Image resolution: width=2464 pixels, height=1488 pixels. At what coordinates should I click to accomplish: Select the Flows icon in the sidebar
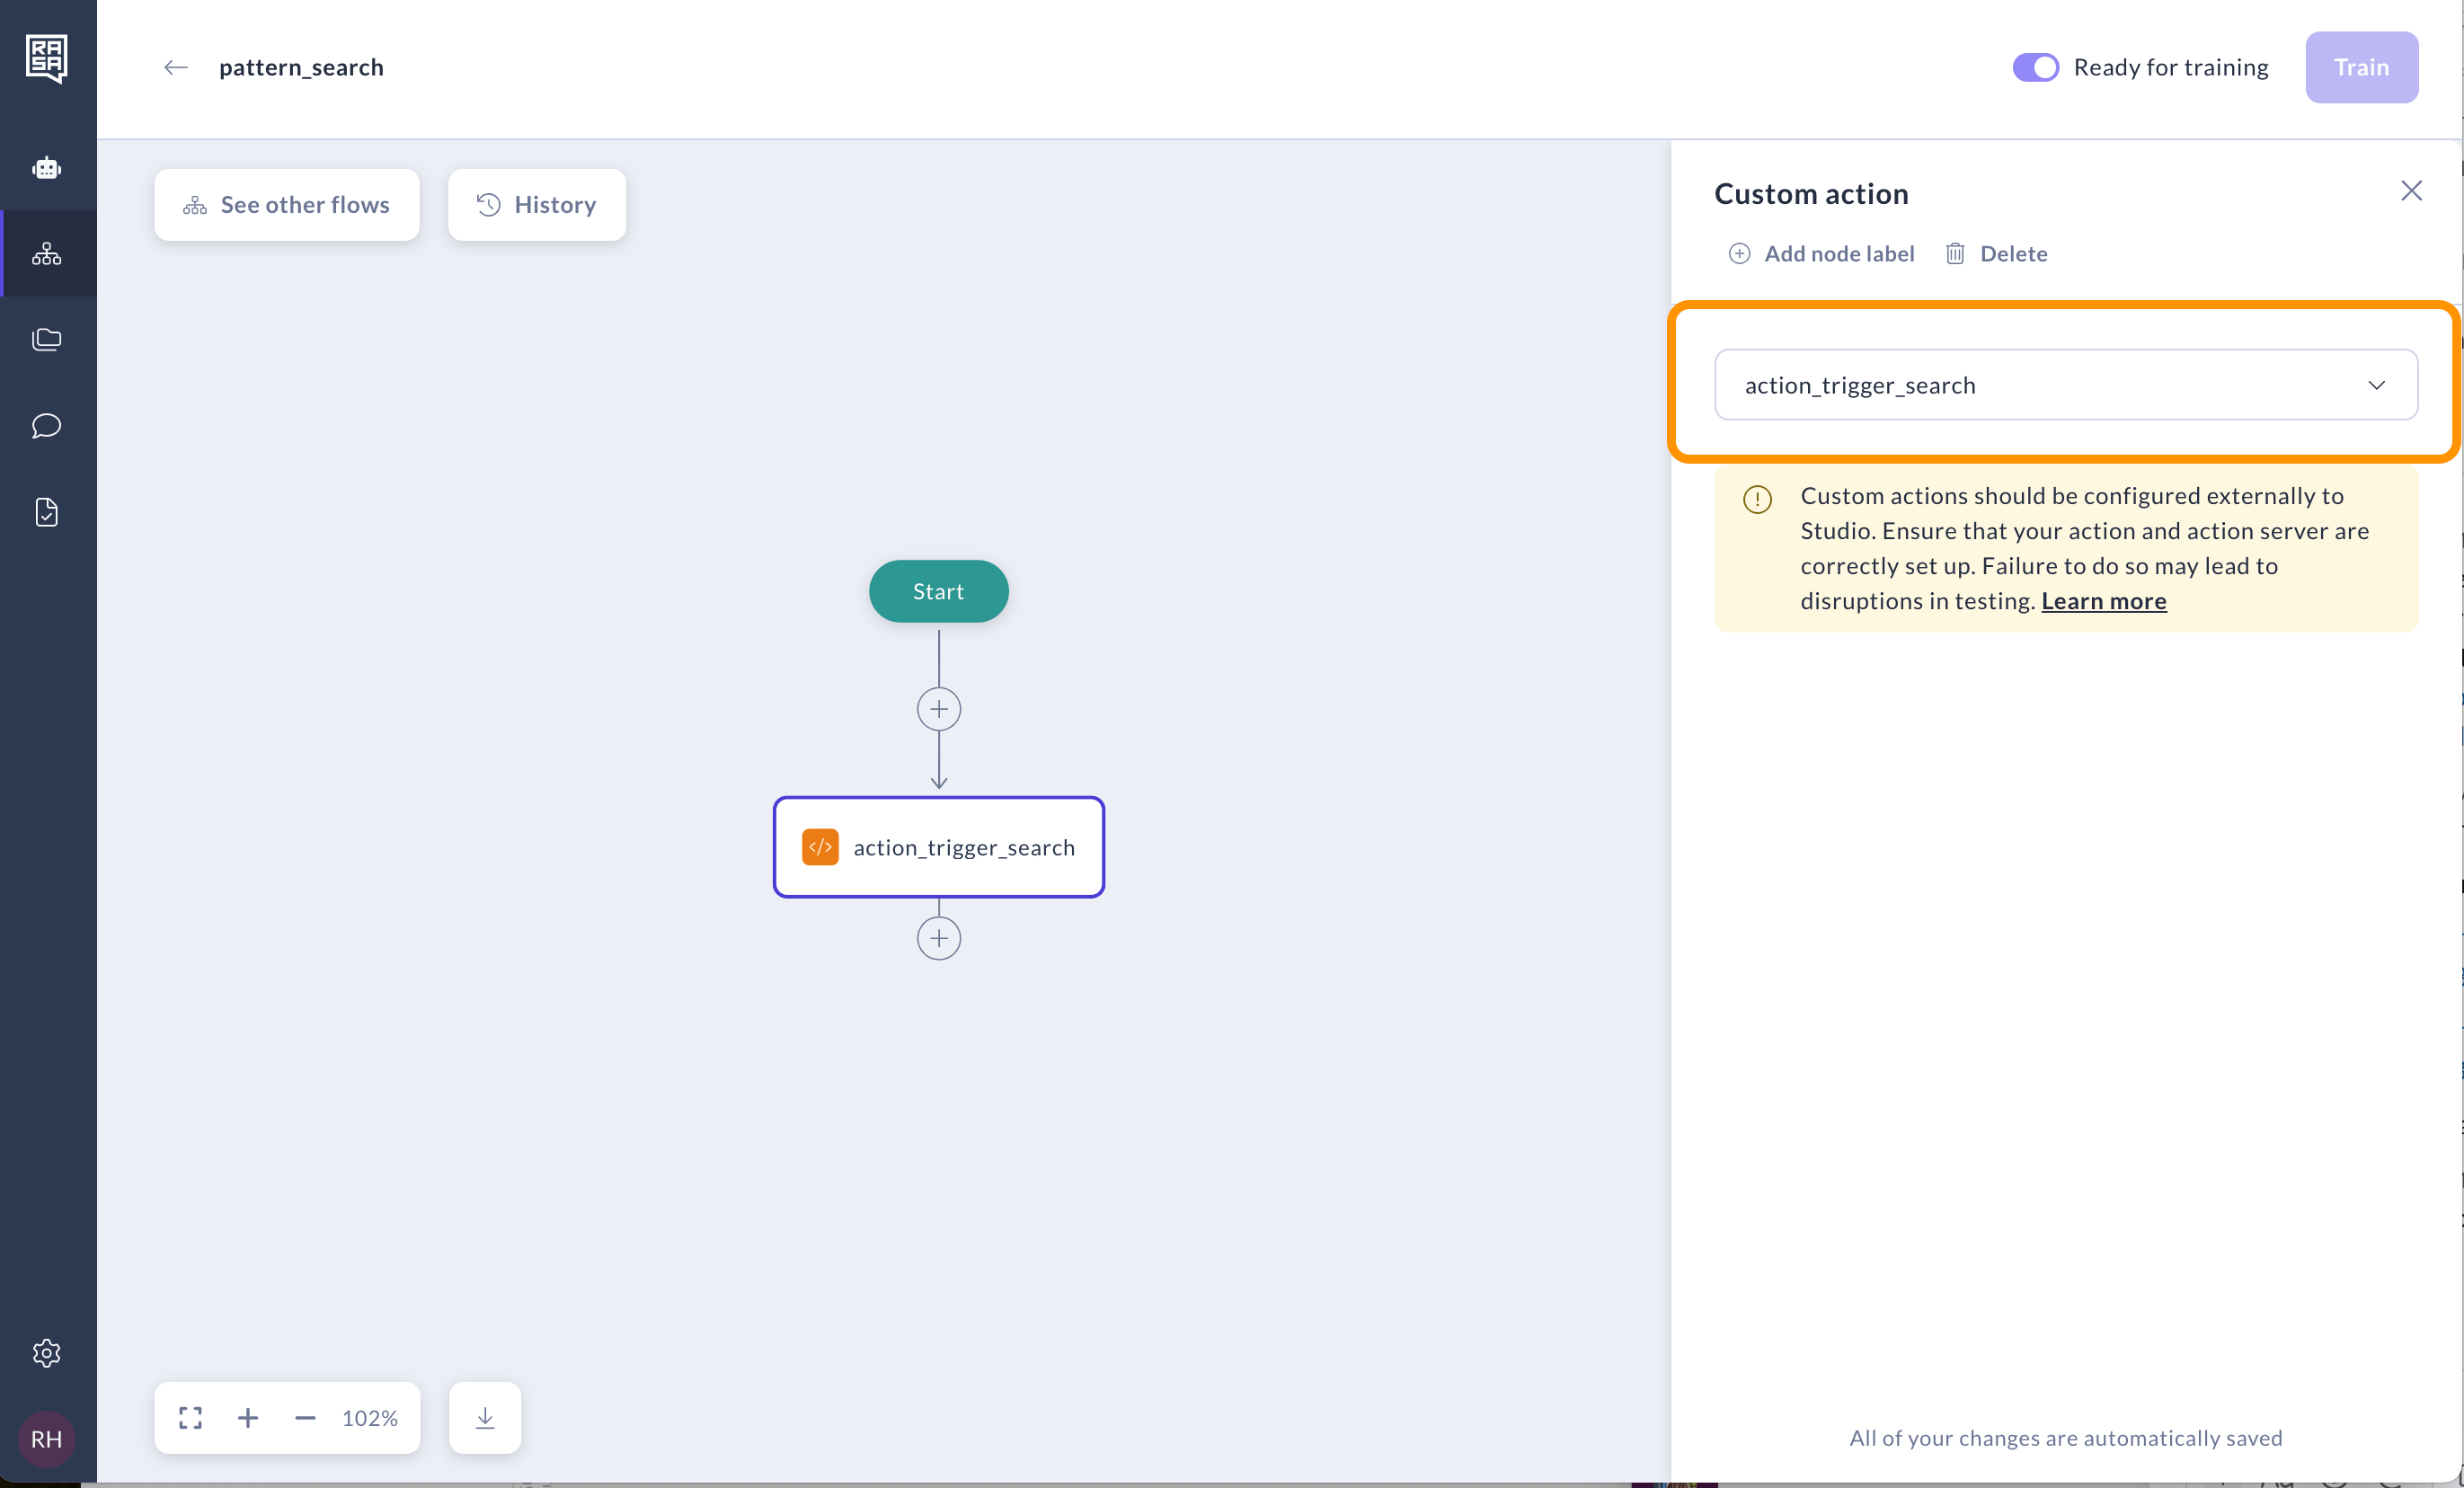pyautogui.click(x=47, y=253)
